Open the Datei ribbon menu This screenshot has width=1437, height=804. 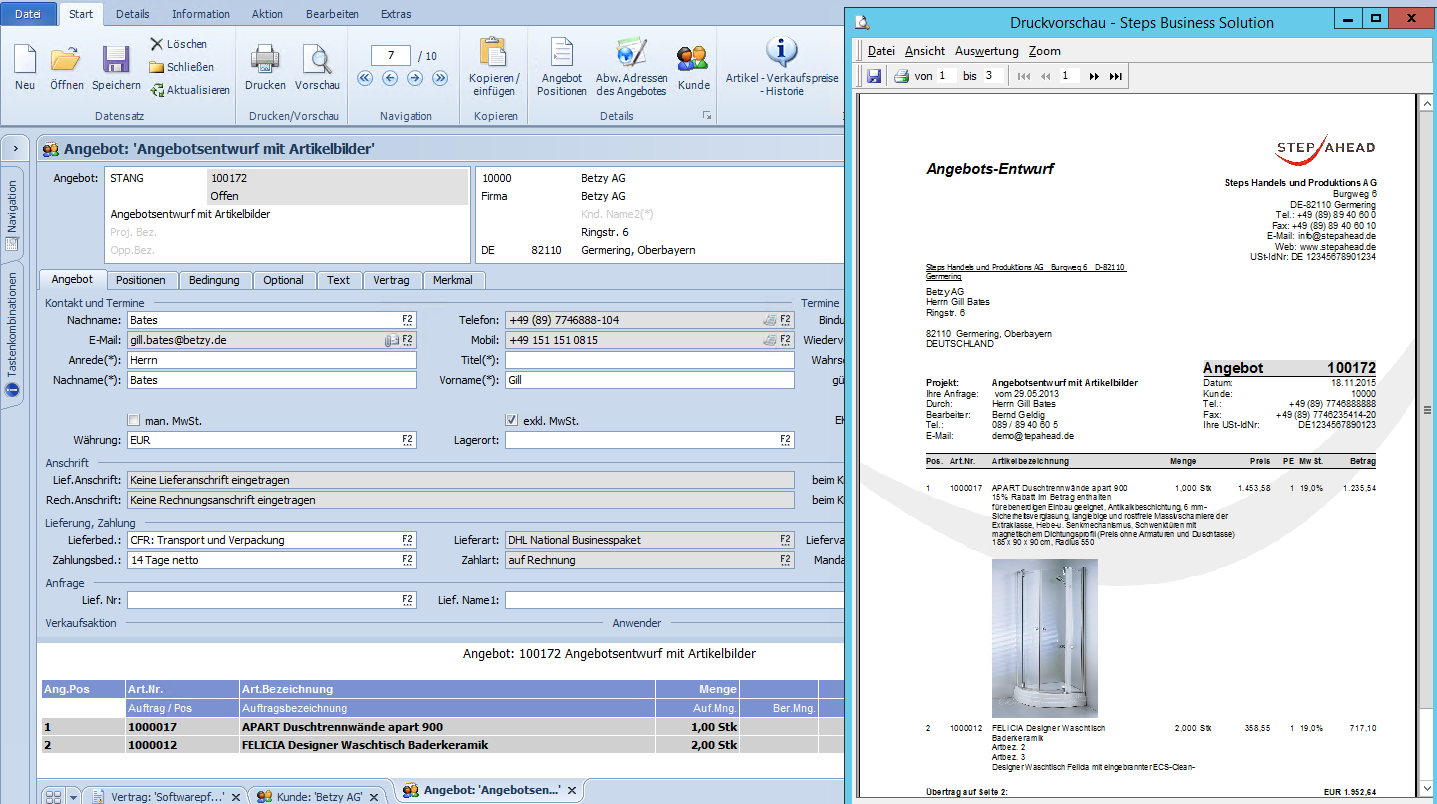(x=28, y=14)
